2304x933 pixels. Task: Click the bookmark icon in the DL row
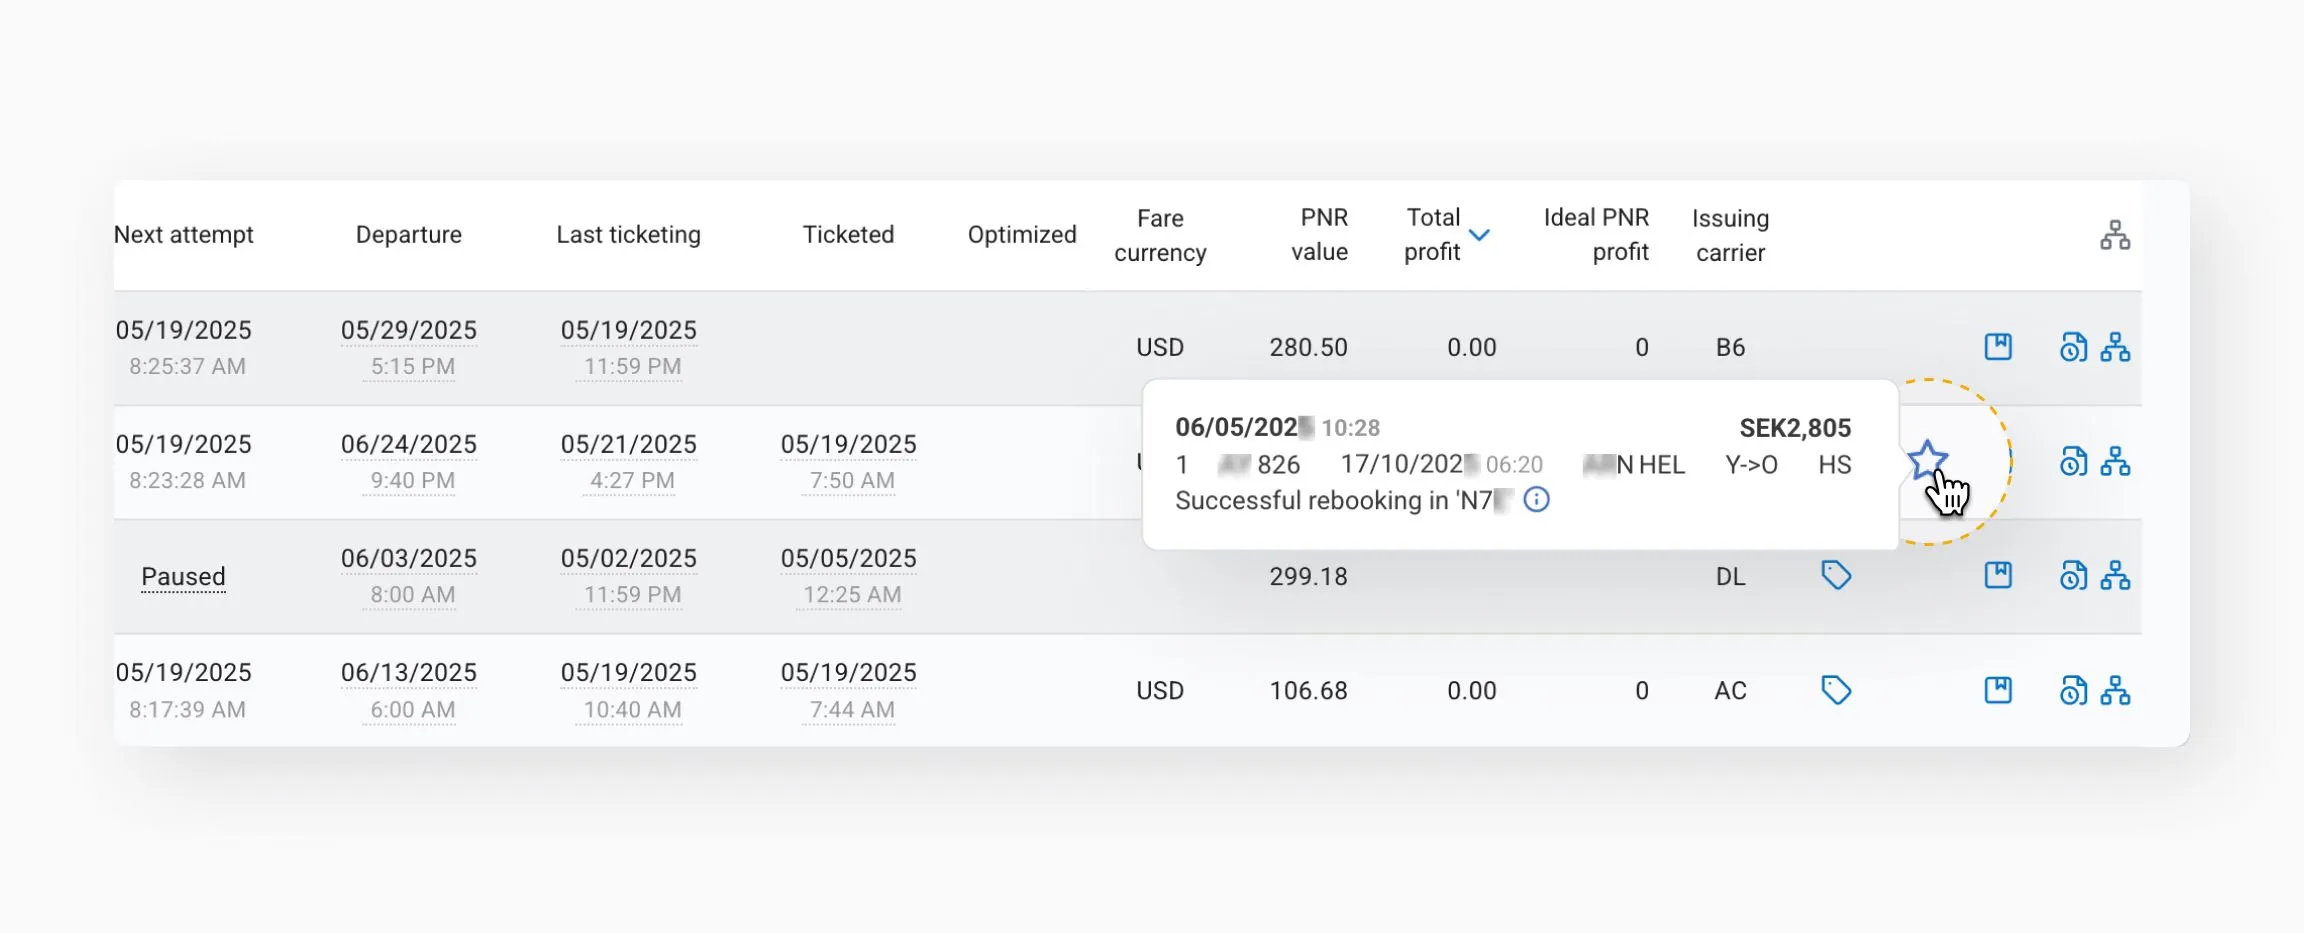pyautogui.click(x=1997, y=576)
